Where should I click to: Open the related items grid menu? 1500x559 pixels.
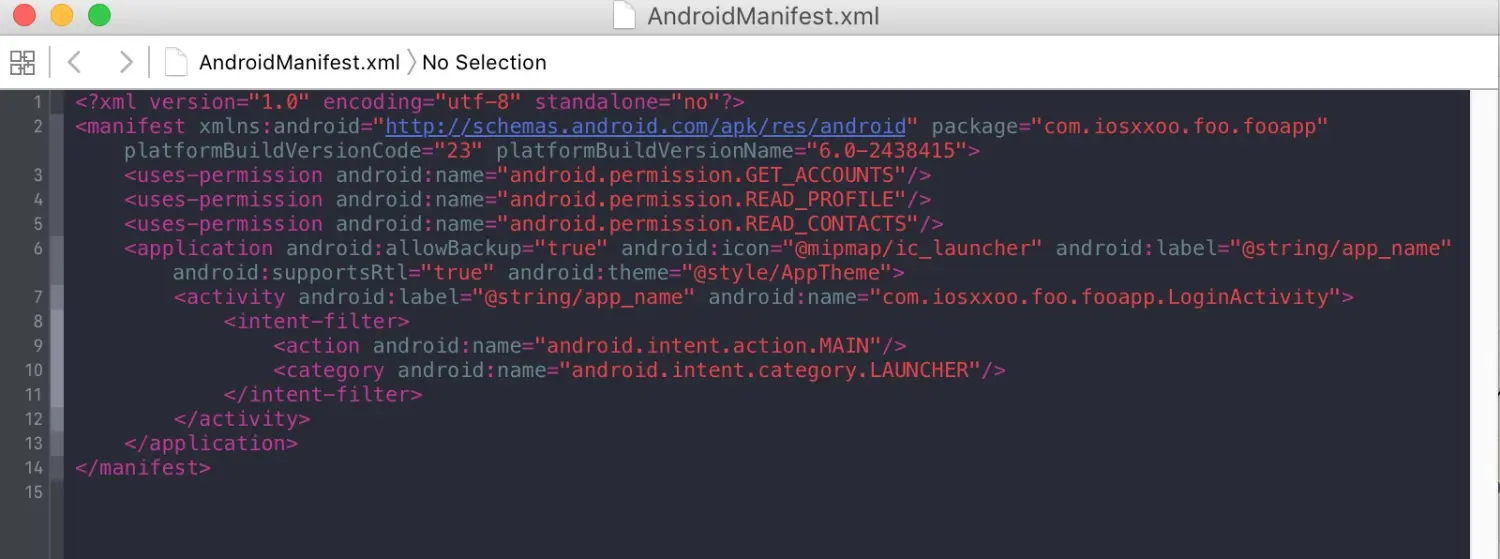coord(22,62)
